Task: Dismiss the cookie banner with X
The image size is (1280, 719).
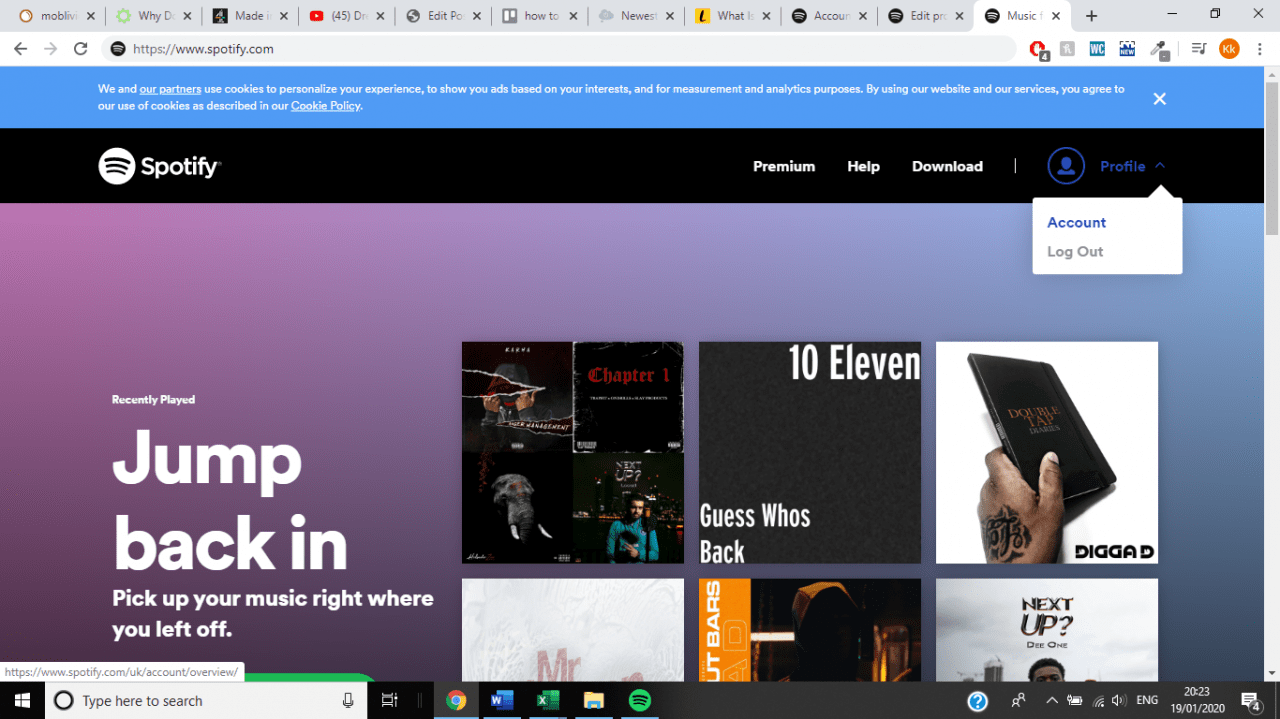Action: 1159,98
